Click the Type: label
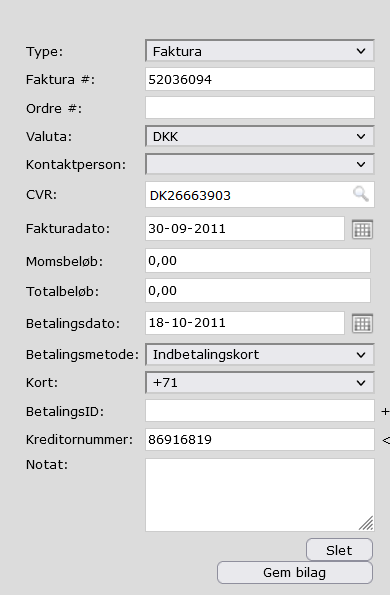390x595 pixels. point(44,52)
